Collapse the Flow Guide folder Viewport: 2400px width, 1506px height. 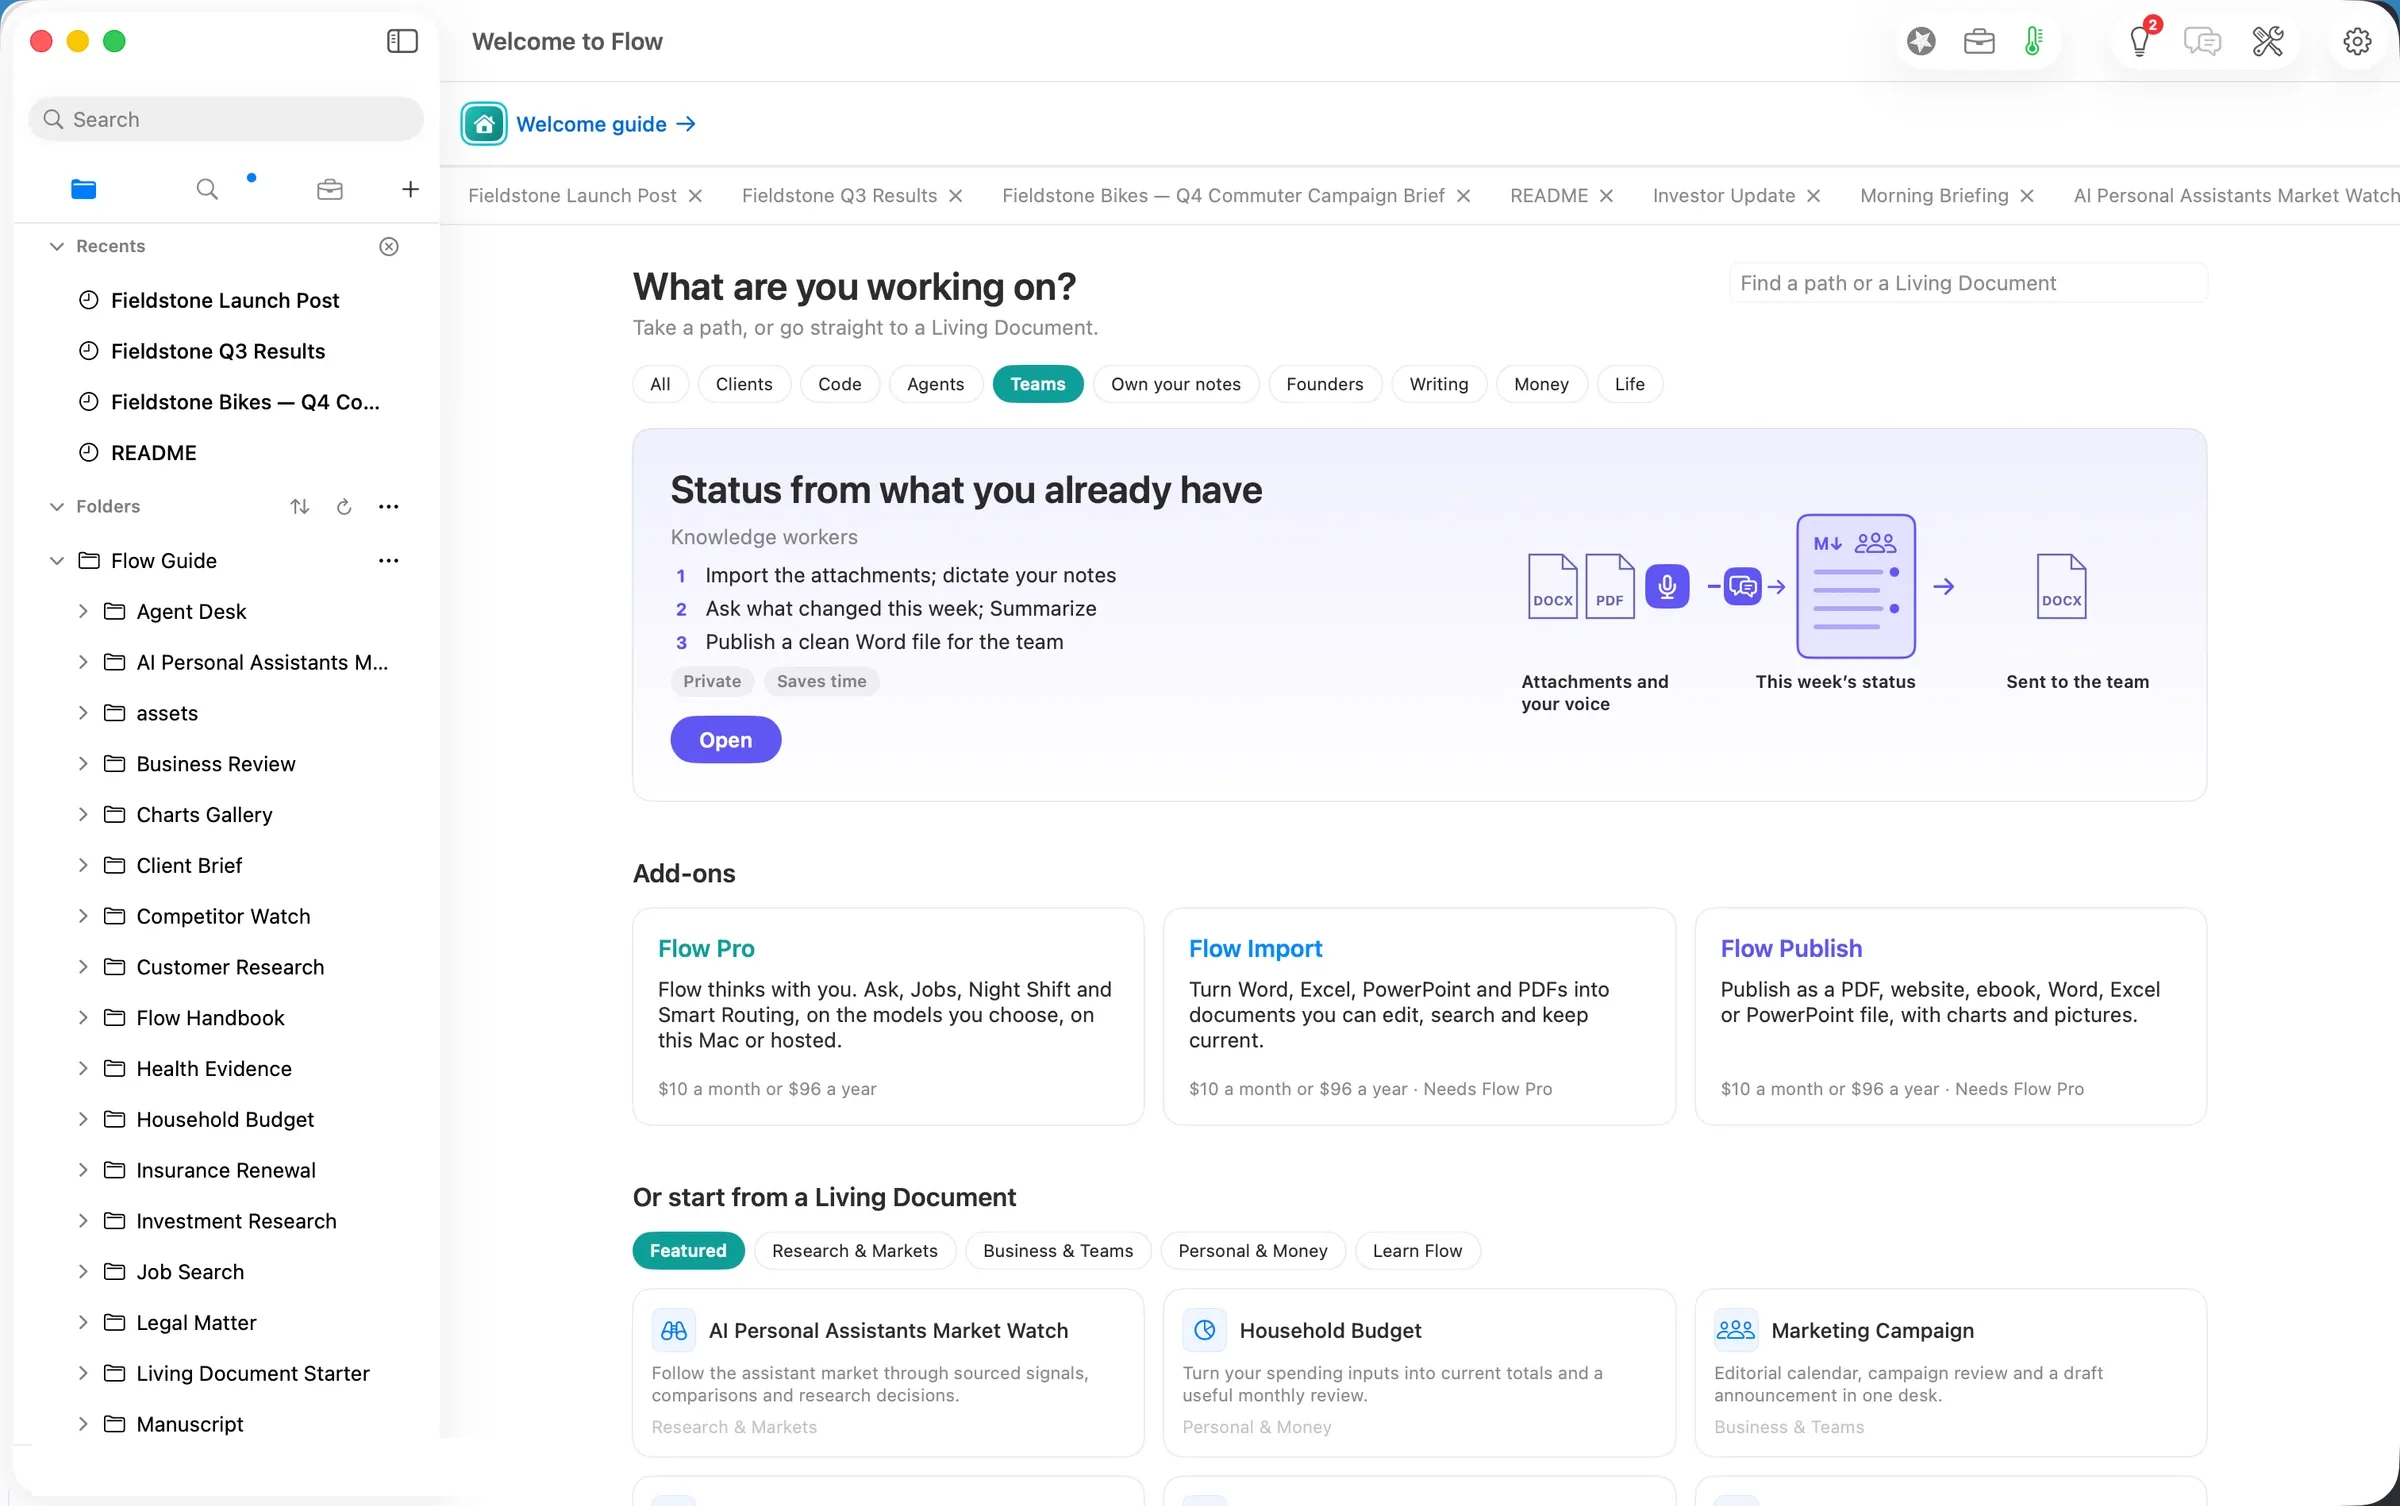(57, 560)
